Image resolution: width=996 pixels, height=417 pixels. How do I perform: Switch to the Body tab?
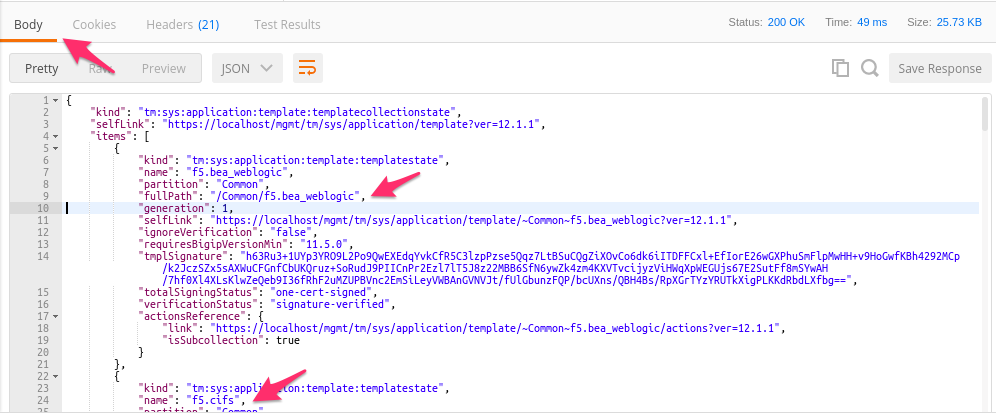(x=29, y=25)
